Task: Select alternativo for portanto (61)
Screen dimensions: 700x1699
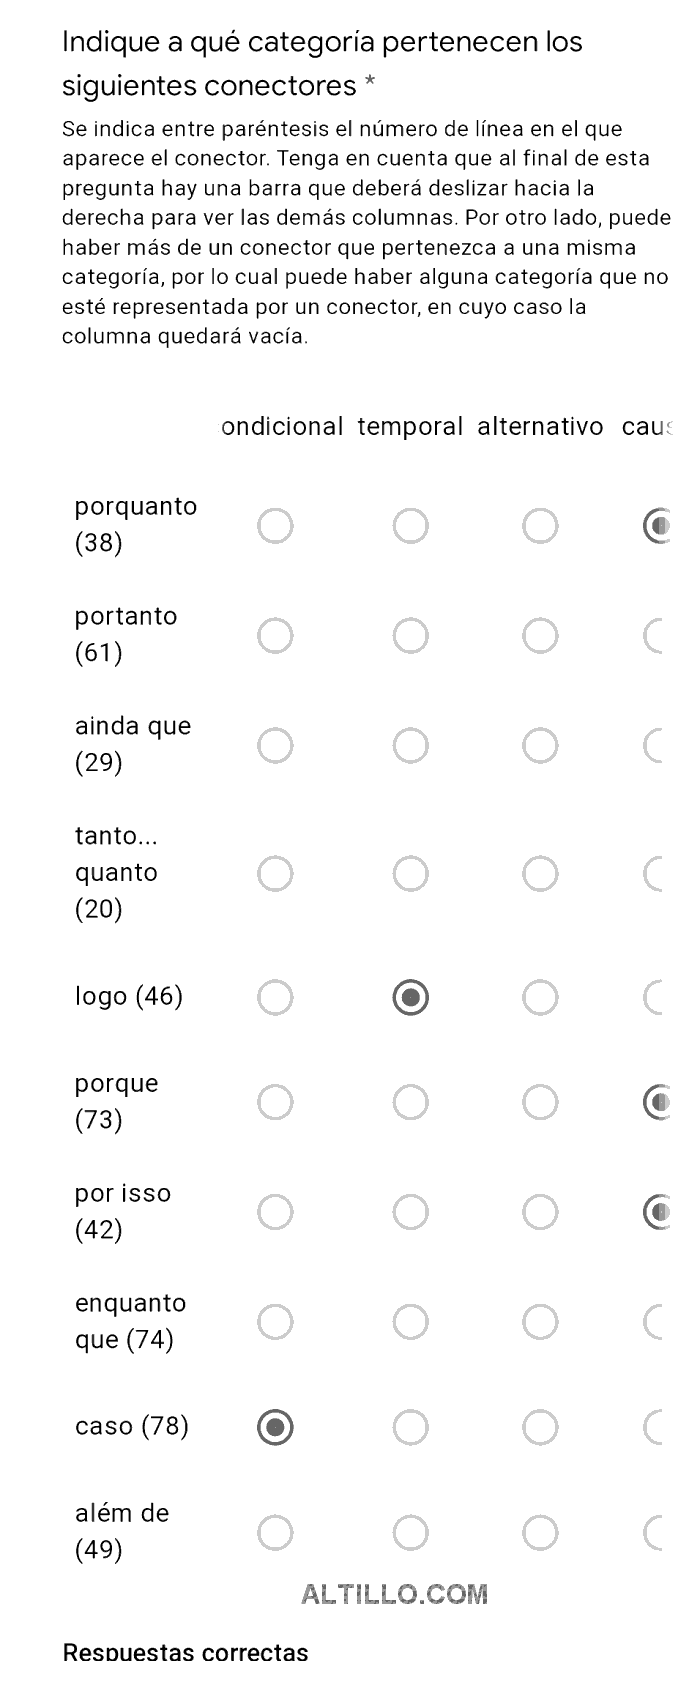Action: pos(540,635)
